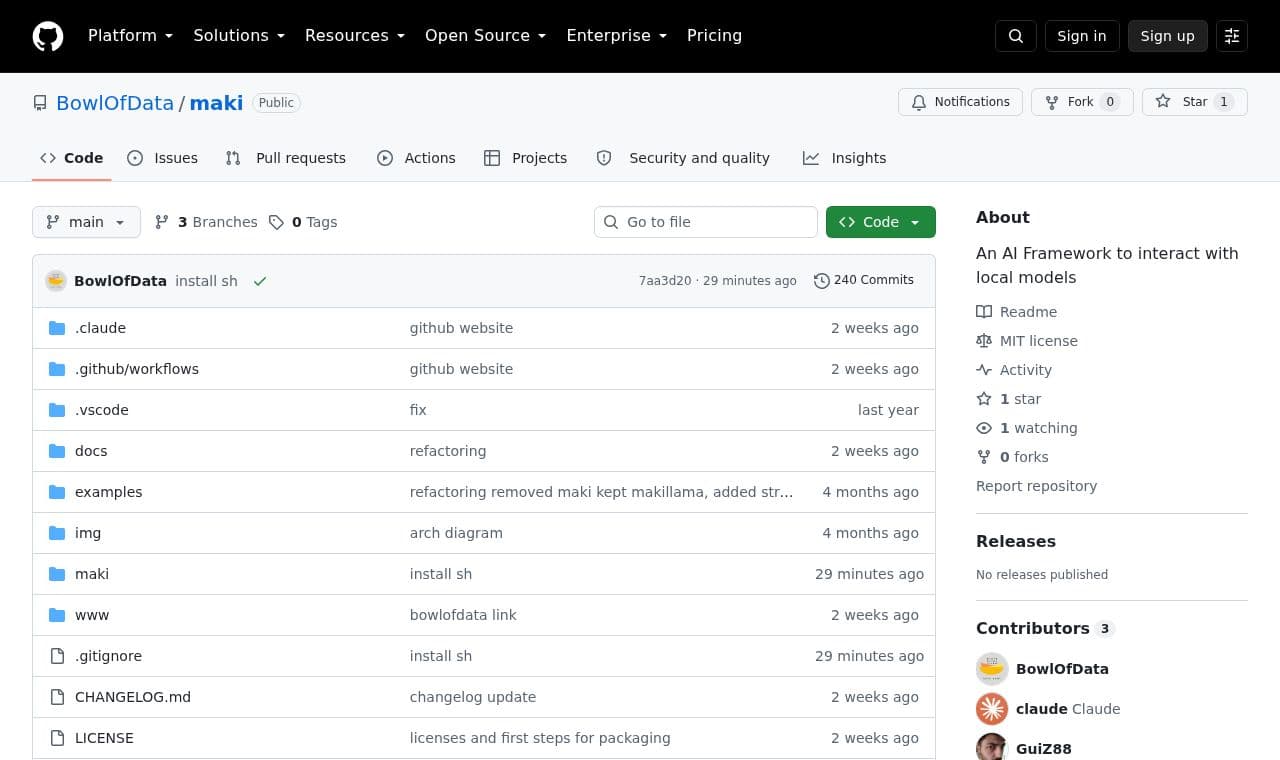
Task: Click the eye icon beside watching
Action: [984, 428]
